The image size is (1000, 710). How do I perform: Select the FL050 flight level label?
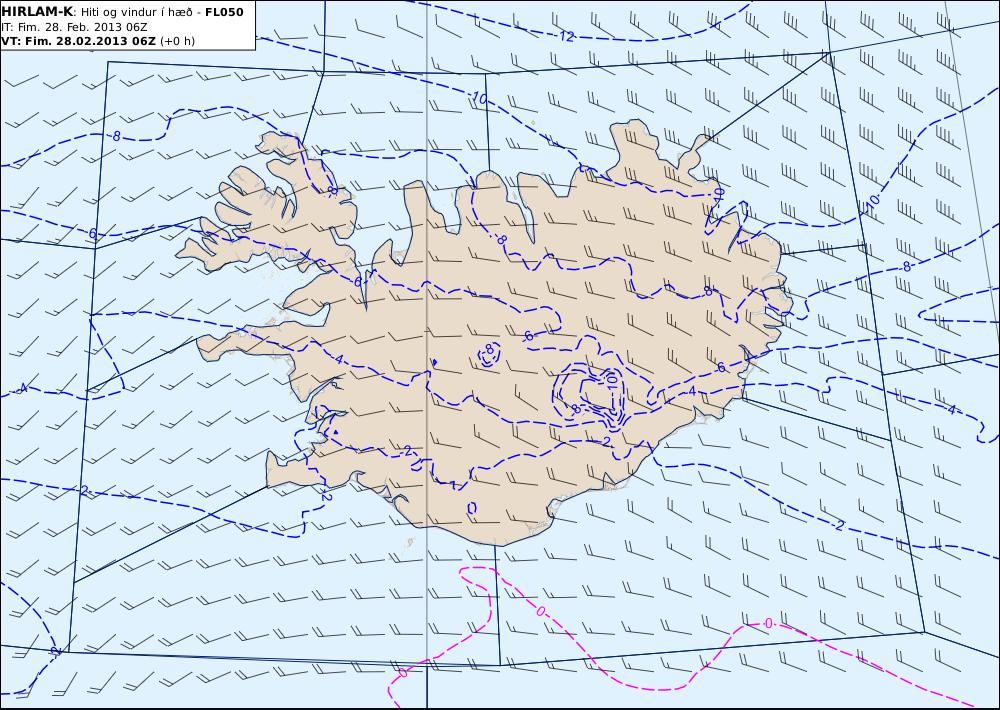[x=224, y=12]
